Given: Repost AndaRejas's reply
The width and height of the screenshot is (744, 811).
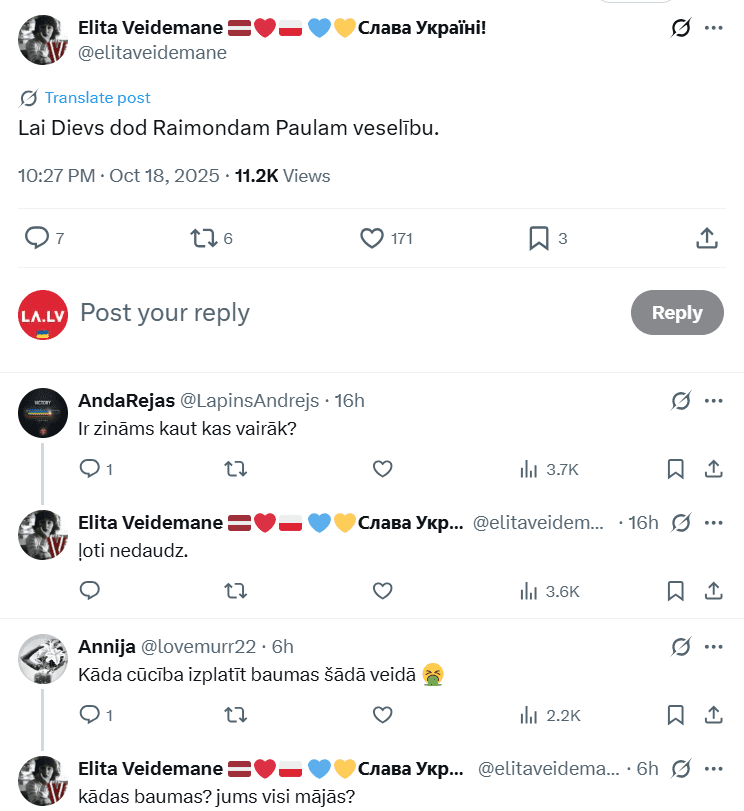Looking at the screenshot, I should pyautogui.click(x=236, y=469).
